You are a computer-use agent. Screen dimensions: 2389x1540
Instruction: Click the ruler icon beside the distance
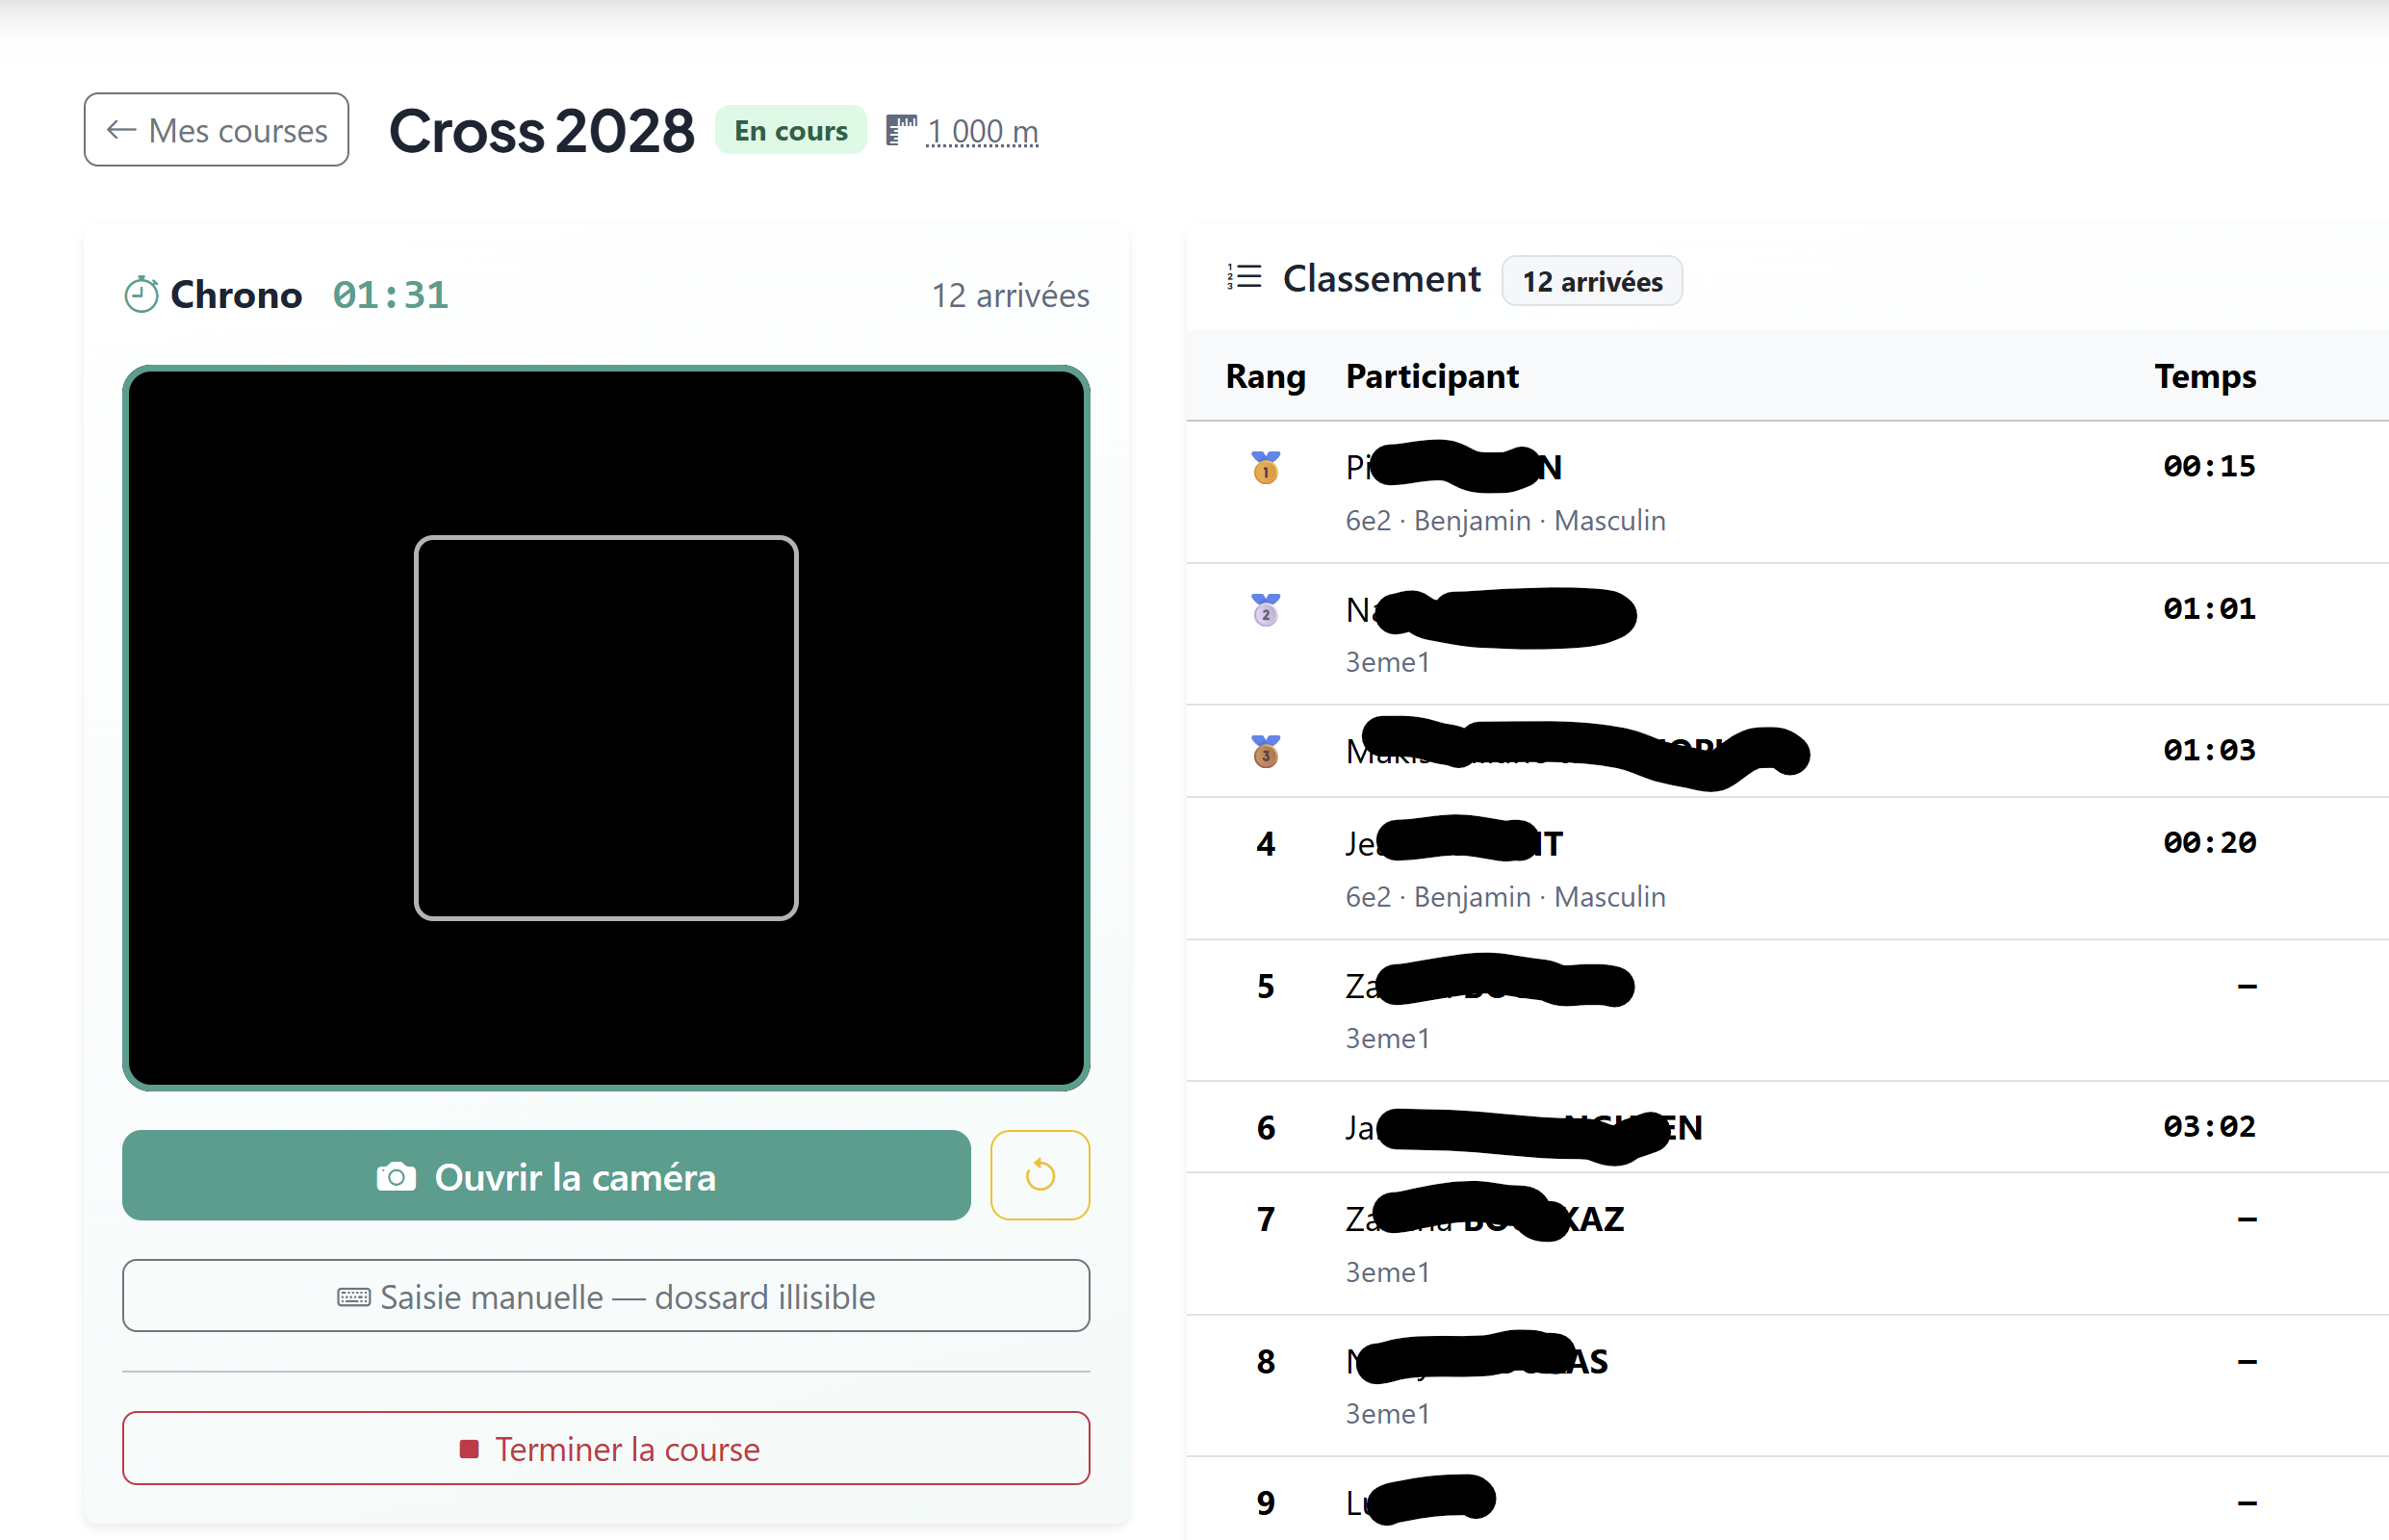(901, 130)
